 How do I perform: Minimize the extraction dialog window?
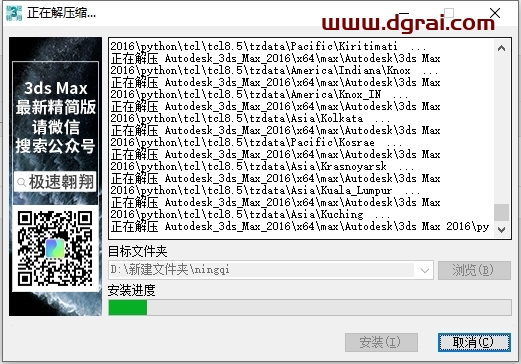[x=404, y=13]
